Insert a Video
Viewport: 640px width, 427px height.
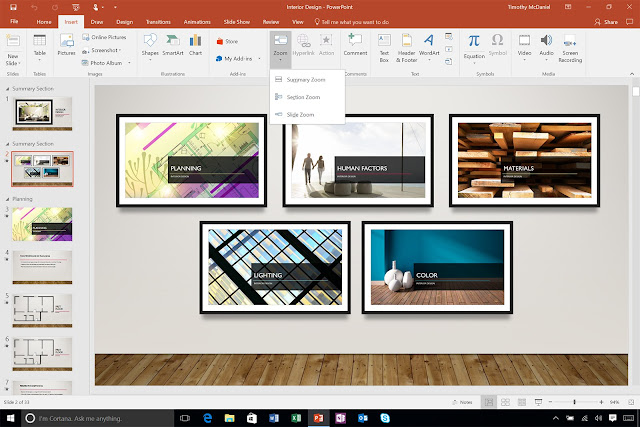click(524, 47)
